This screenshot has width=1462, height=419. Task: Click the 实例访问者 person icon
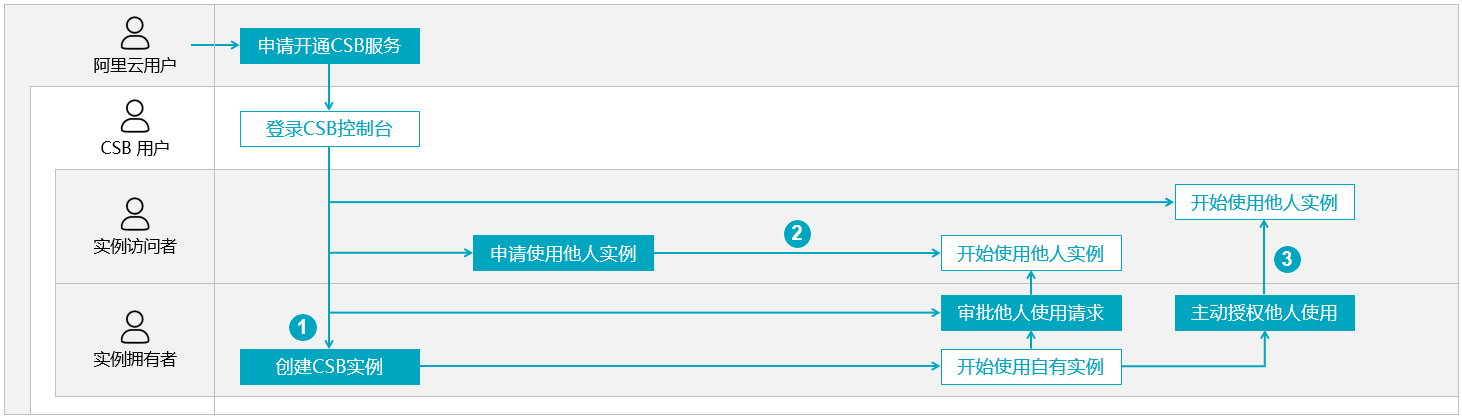tap(134, 214)
